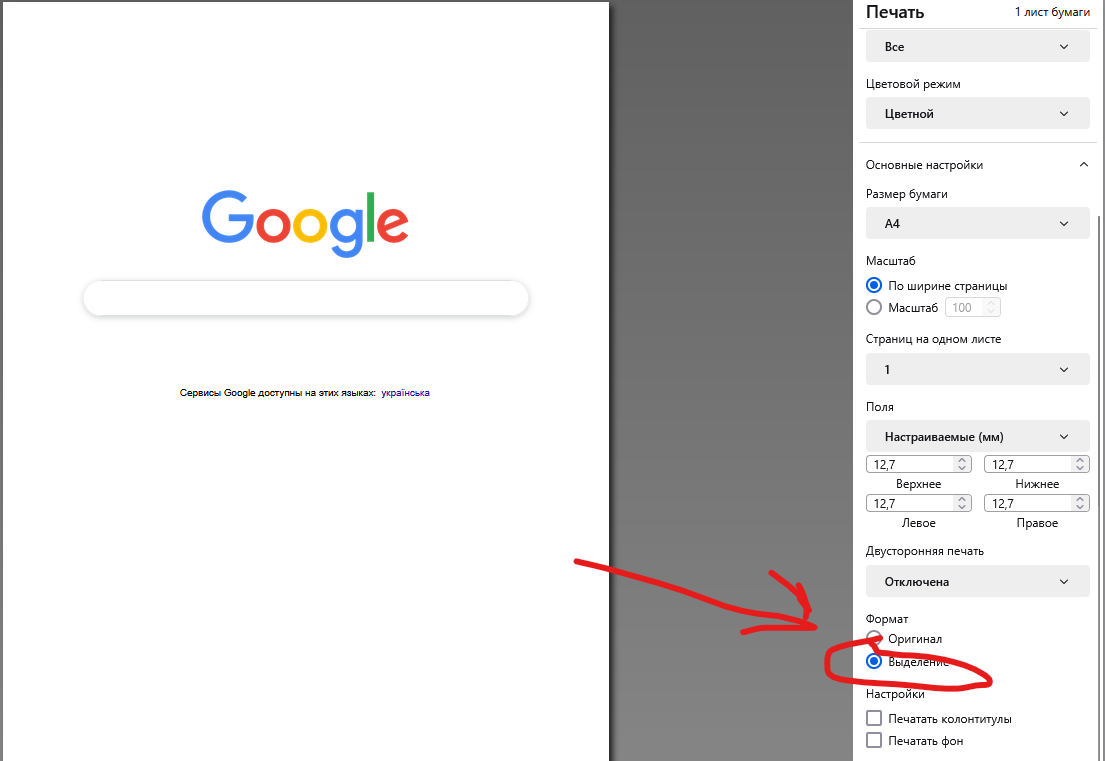Select the 'Выделение' format radio button
The width and height of the screenshot is (1105, 761).
[874, 662]
